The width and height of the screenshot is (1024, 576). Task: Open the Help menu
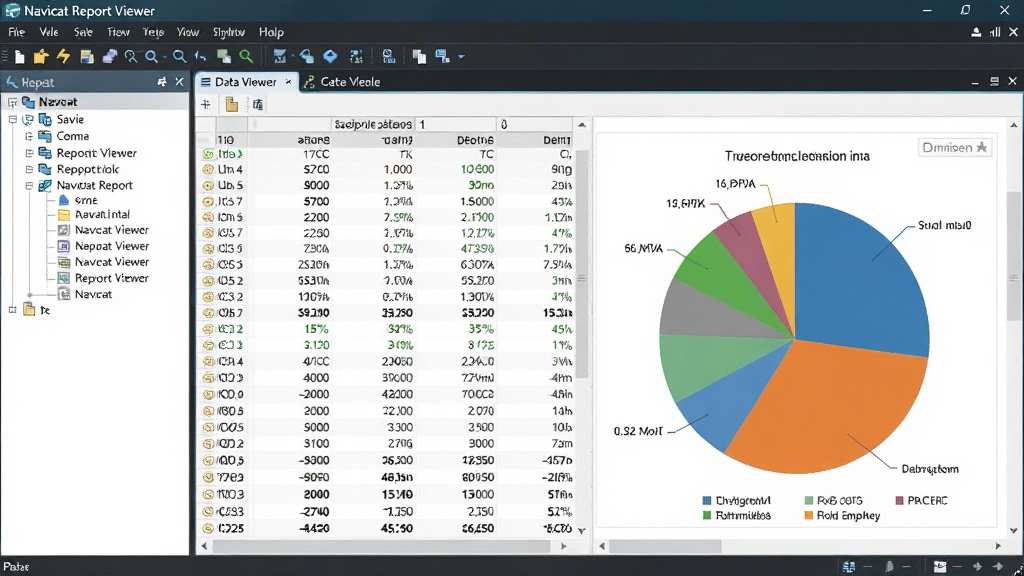pyautogui.click(x=271, y=32)
